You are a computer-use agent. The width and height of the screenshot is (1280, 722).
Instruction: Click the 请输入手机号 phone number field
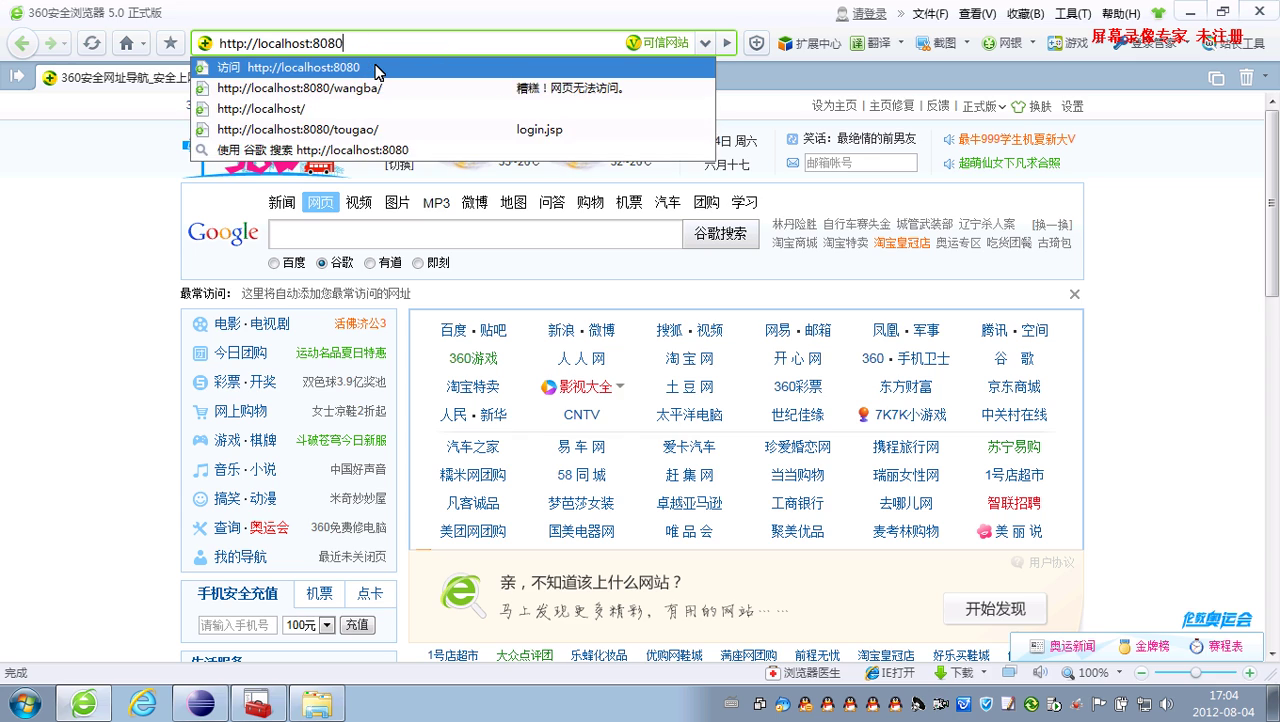point(238,625)
